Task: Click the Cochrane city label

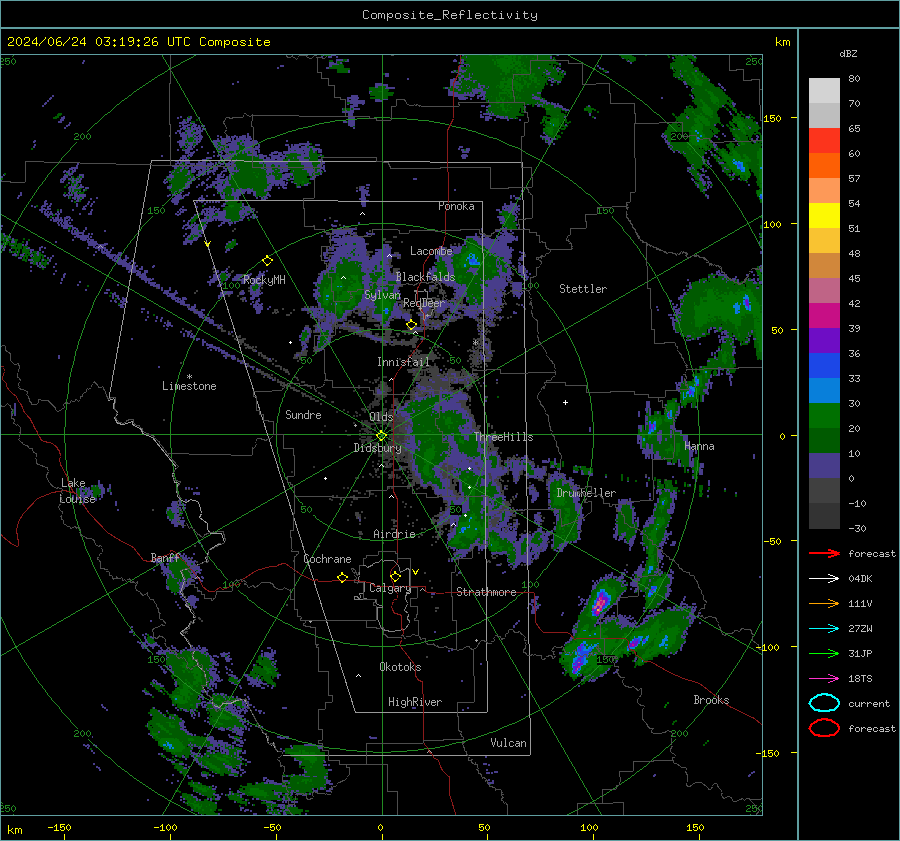Action: click(x=327, y=559)
